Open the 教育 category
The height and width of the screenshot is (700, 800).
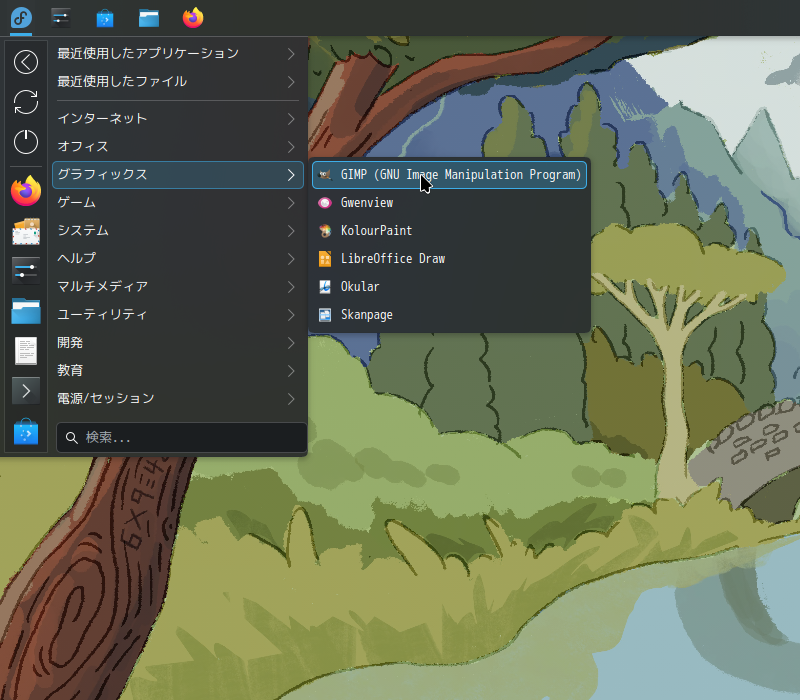[178, 371]
